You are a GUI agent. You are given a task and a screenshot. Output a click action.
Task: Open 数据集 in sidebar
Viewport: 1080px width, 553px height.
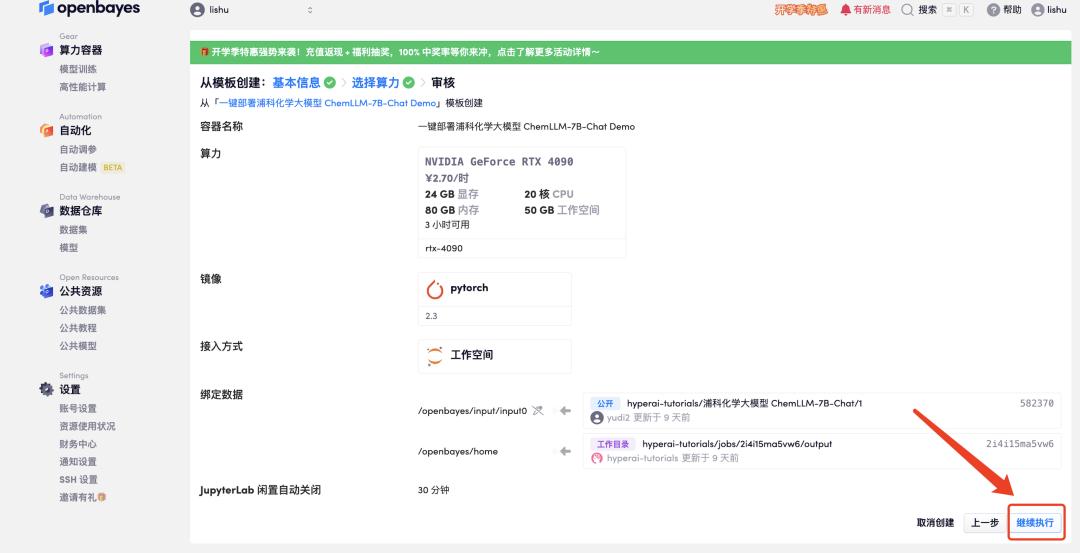click(73, 230)
